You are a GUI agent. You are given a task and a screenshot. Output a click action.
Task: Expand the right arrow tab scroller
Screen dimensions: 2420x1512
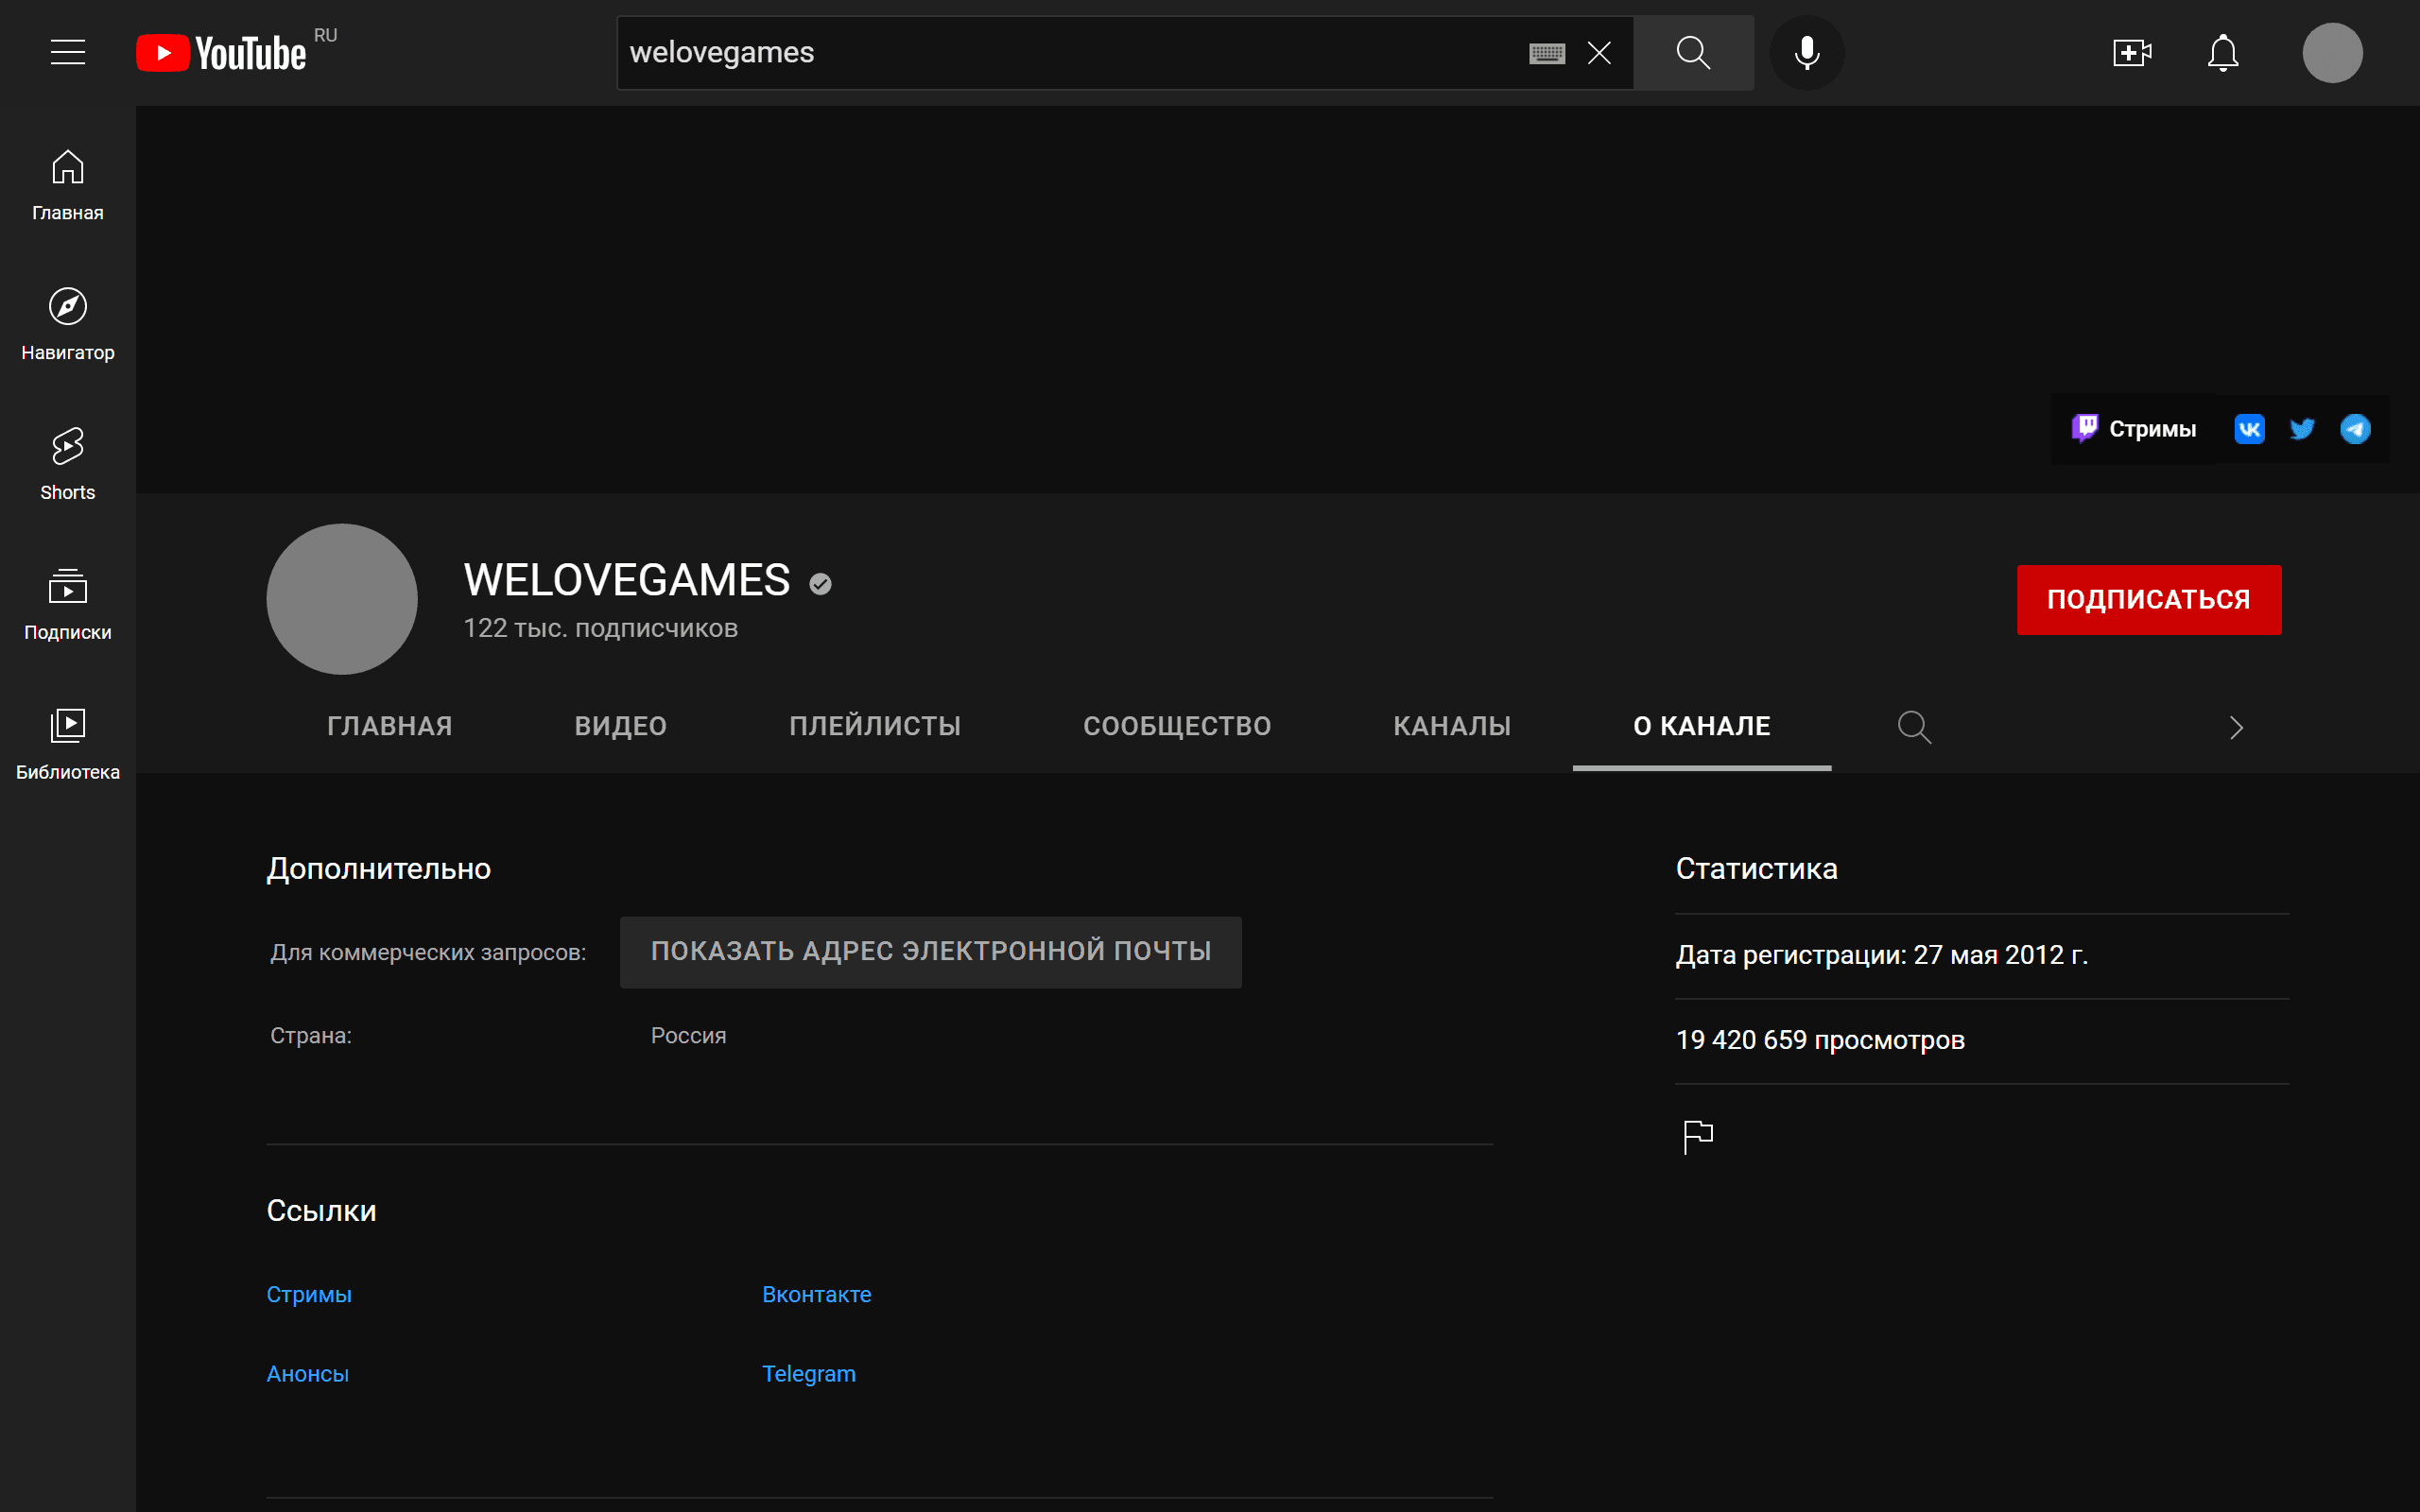[x=2237, y=729]
